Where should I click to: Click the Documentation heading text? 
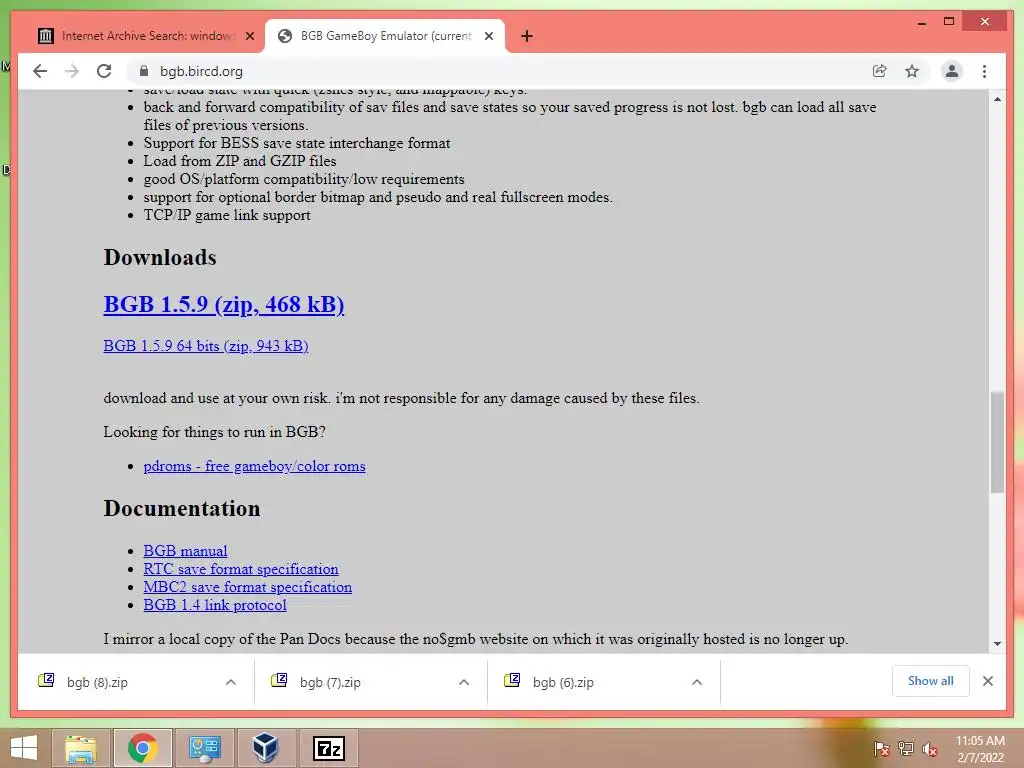182,508
